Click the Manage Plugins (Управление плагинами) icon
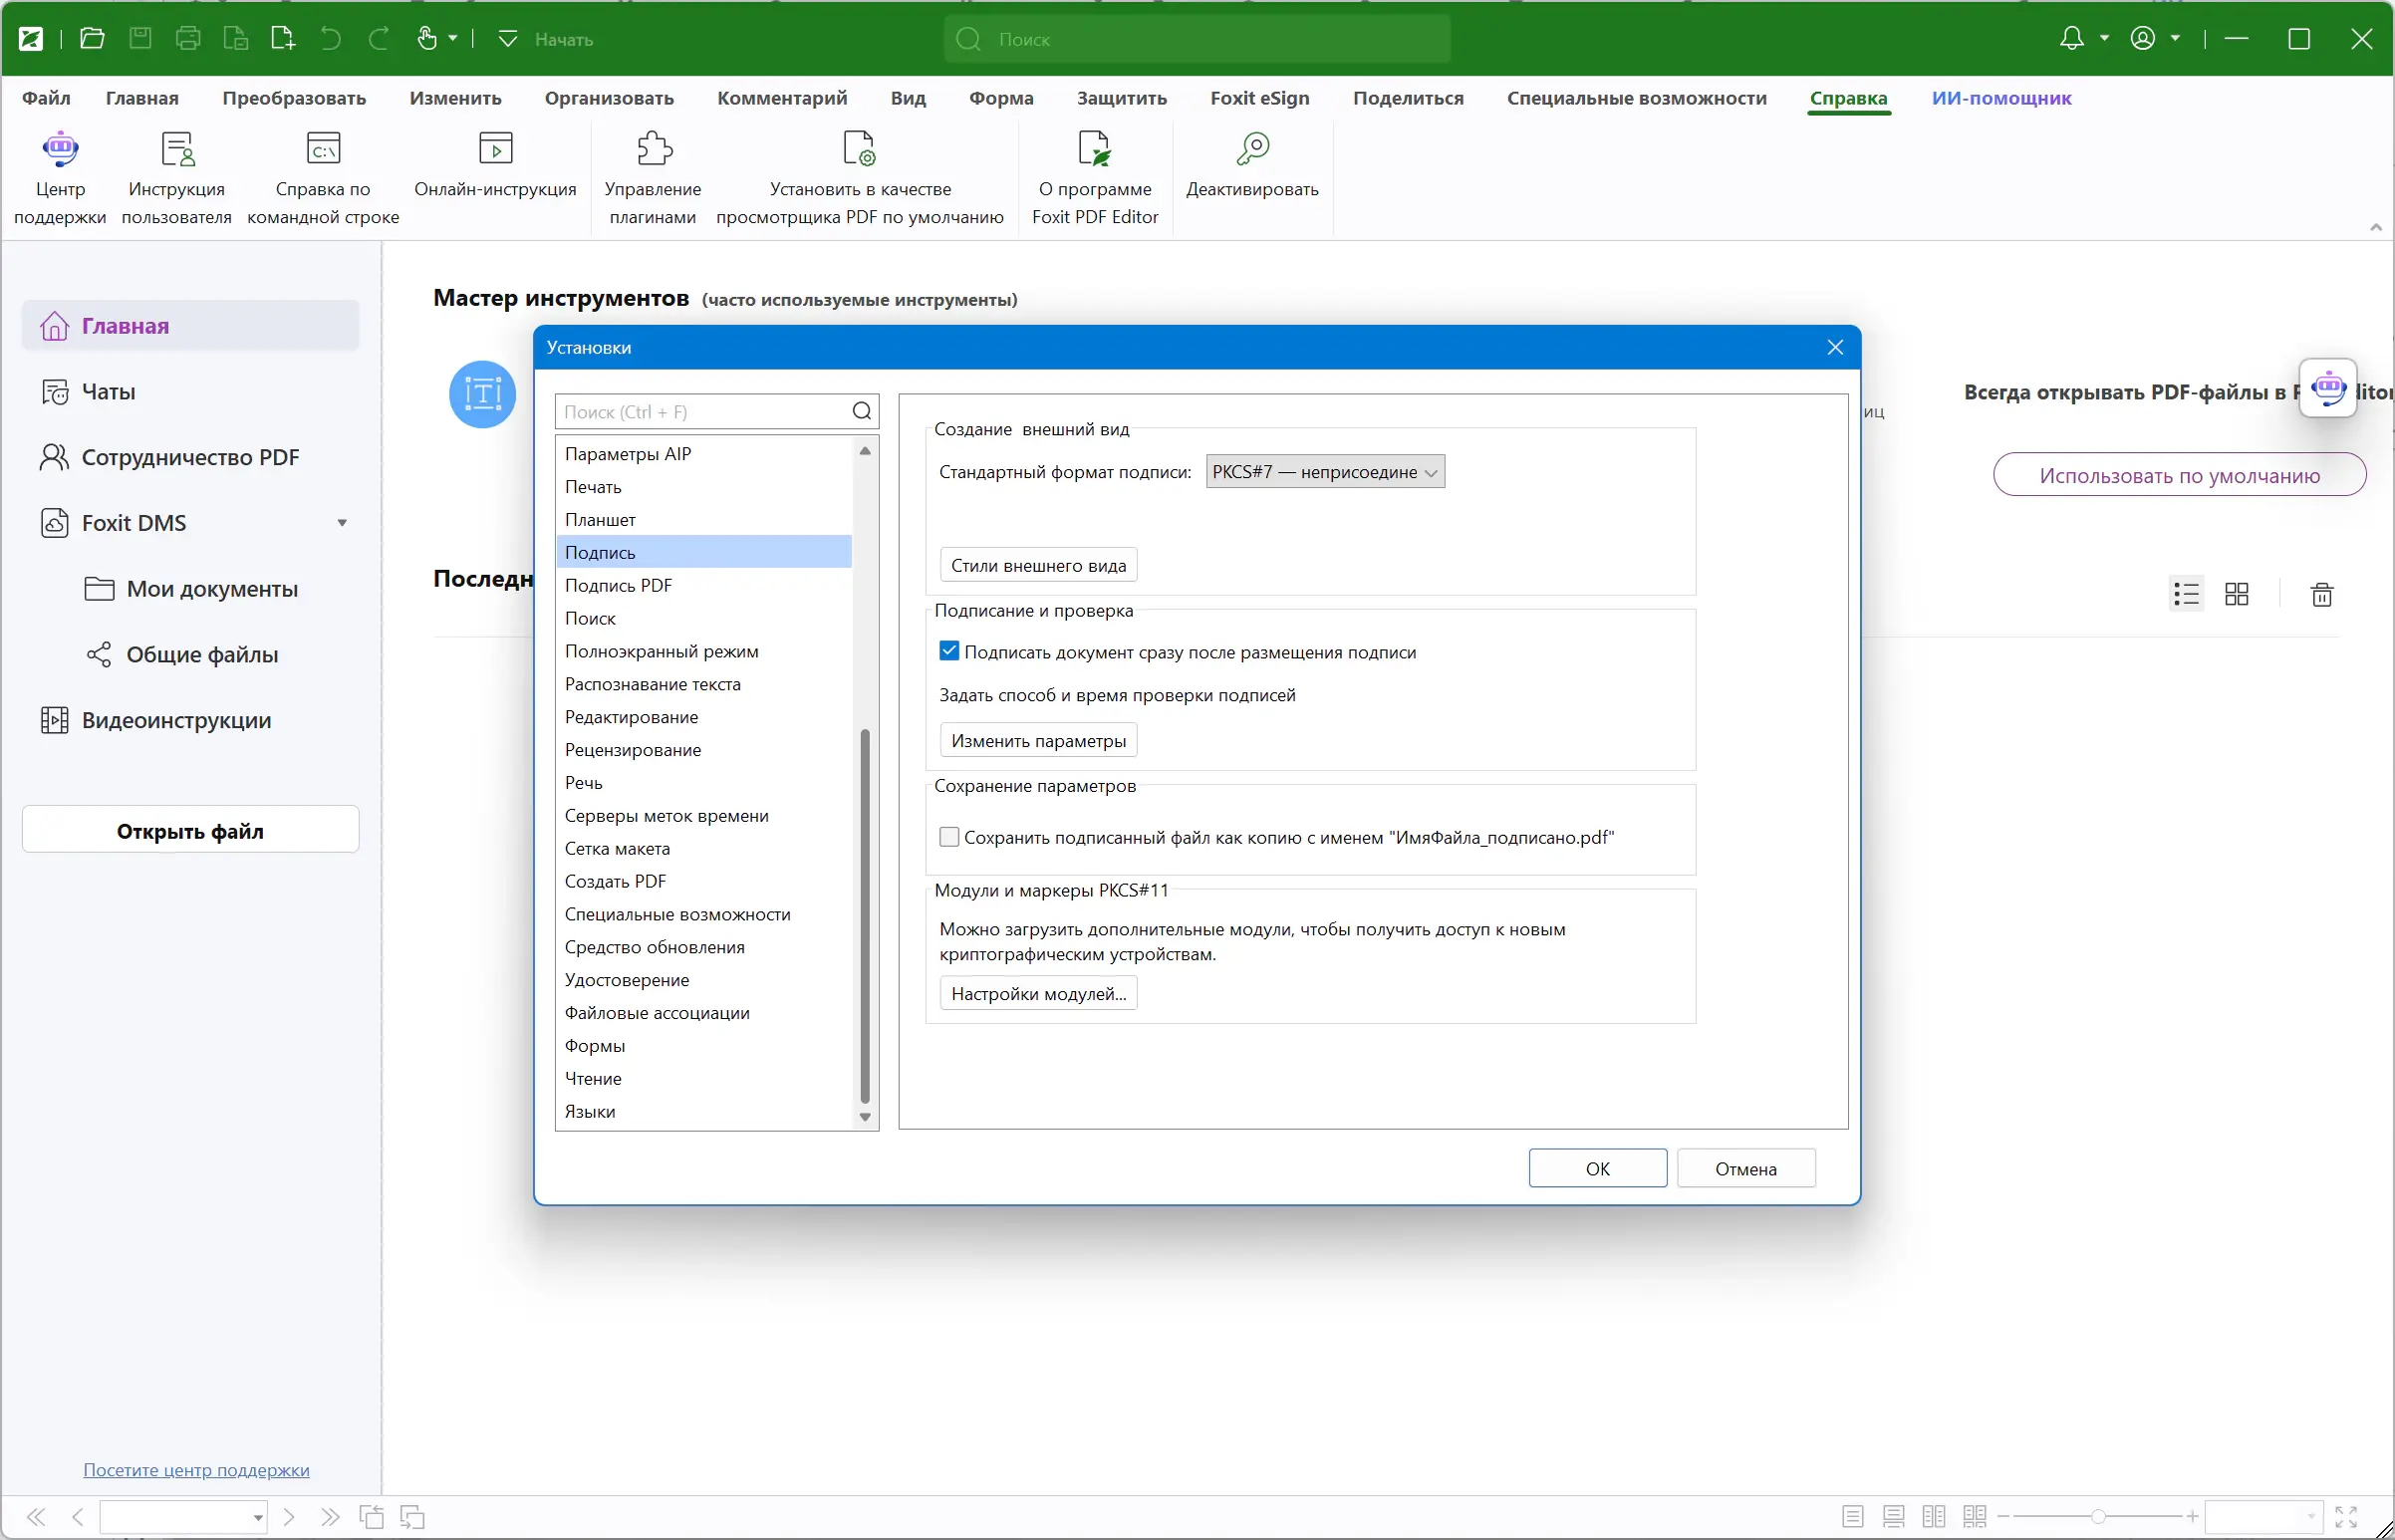 654,149
